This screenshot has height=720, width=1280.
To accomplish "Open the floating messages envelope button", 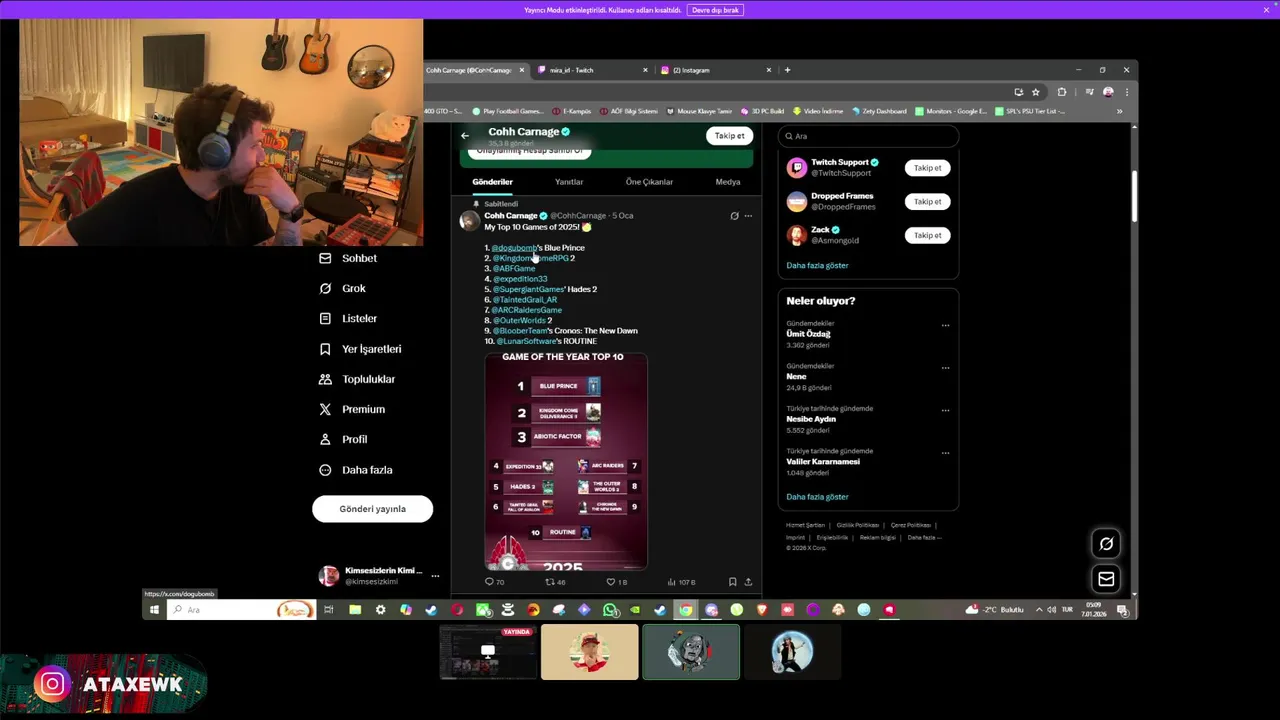I will [1106, 579].
